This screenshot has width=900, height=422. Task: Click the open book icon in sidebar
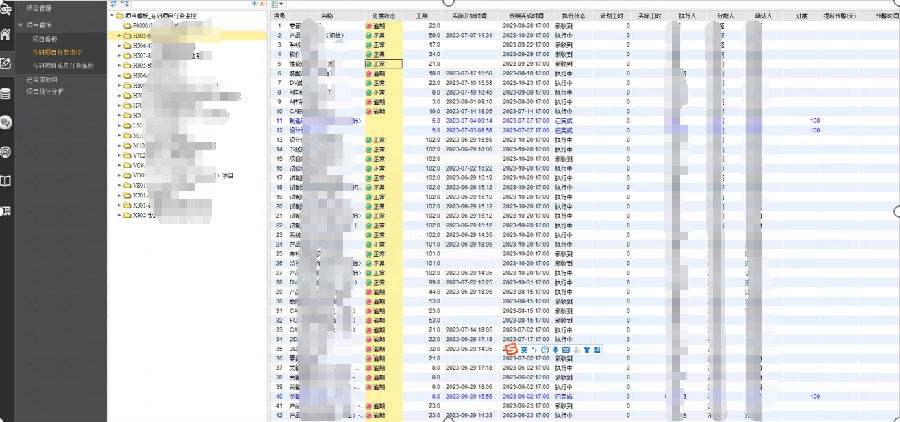point(6,181)
